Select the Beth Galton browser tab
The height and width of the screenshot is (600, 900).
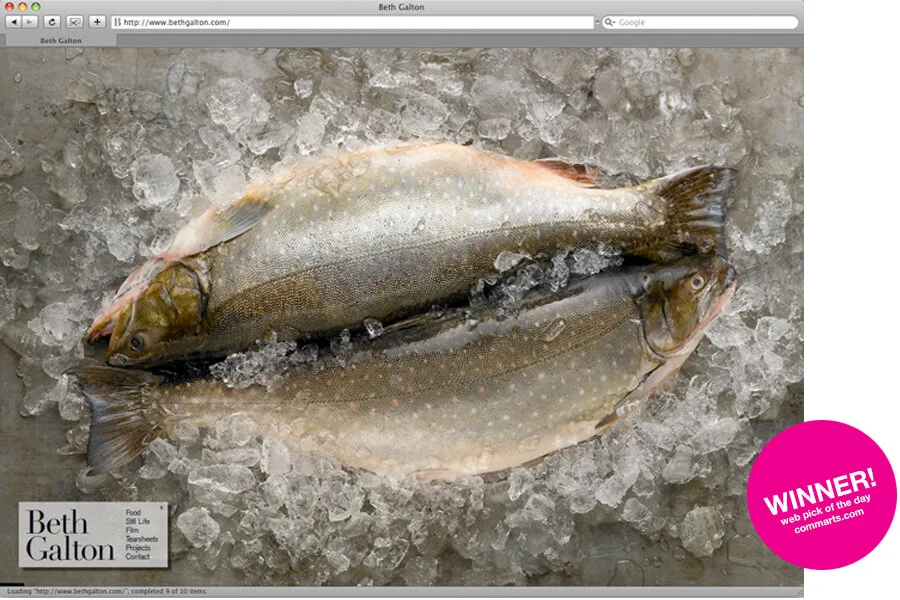[60, 40]
